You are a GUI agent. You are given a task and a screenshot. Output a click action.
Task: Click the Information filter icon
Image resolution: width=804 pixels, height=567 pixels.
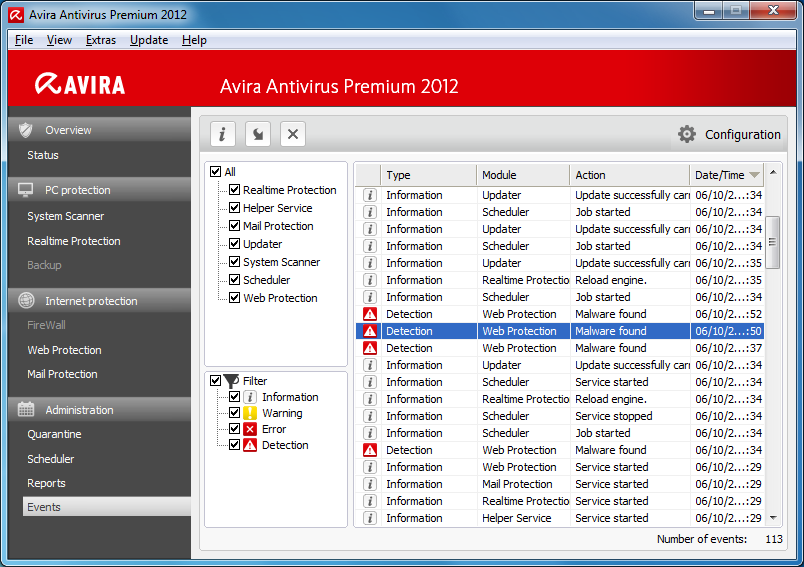pos(250,397)
